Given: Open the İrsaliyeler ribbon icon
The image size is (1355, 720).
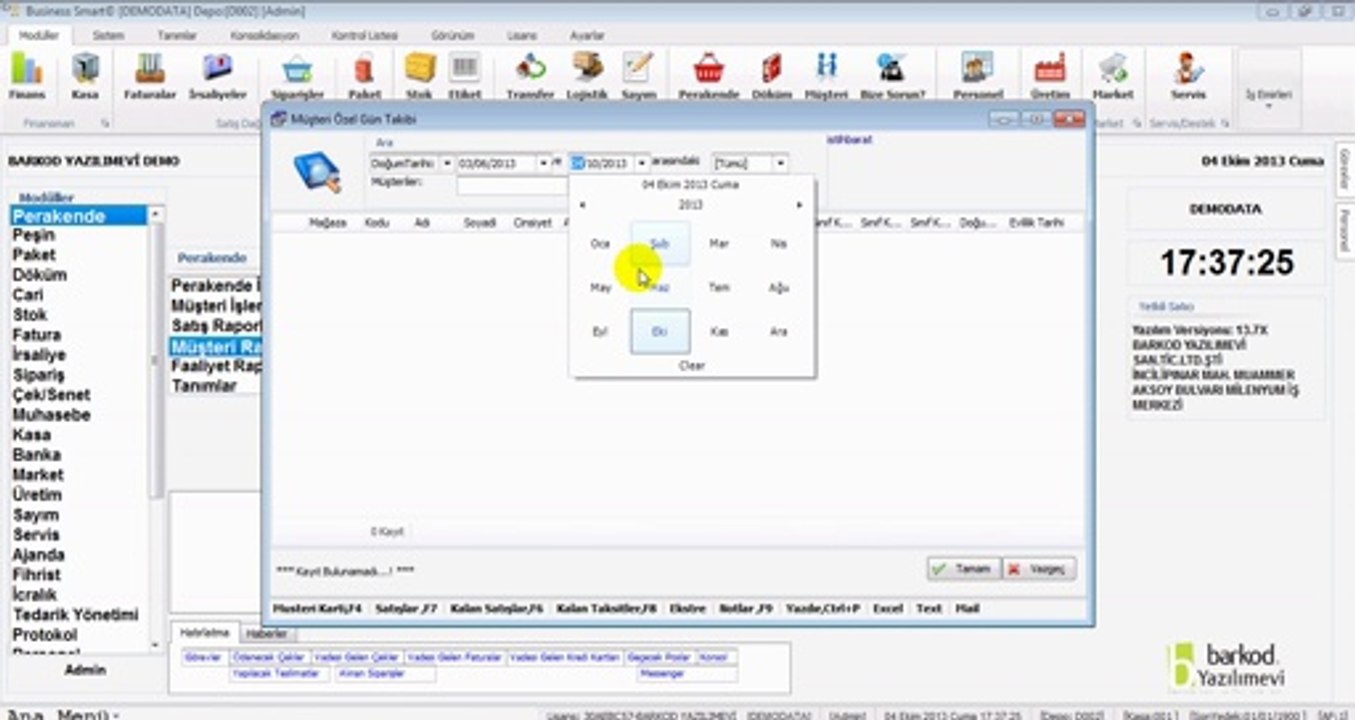Looking at the screenshot, I should click(217, 75).
